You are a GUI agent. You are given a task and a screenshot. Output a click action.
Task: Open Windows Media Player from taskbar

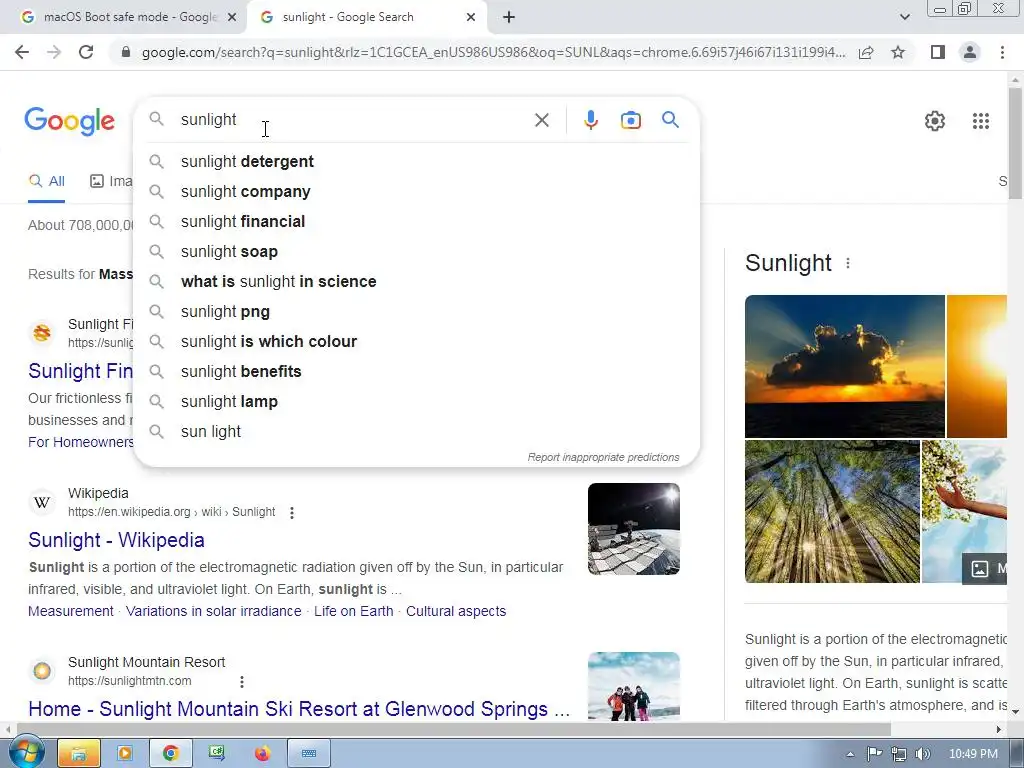click(x=125, y=754)
